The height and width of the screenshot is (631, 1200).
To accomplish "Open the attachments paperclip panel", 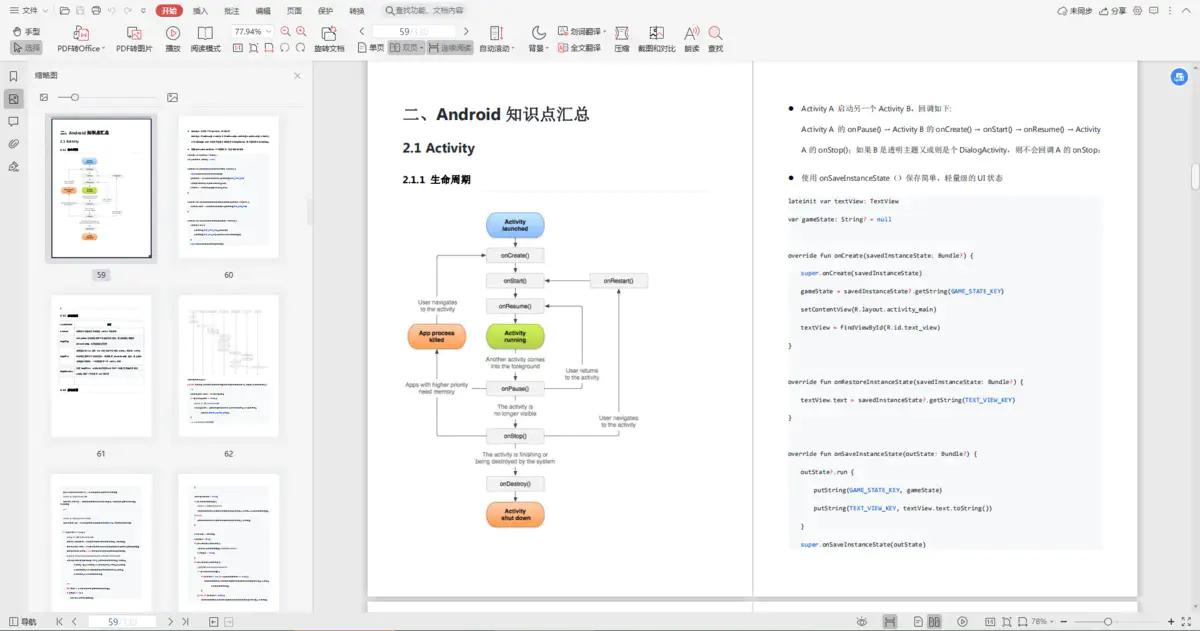I will pos(14,144).
